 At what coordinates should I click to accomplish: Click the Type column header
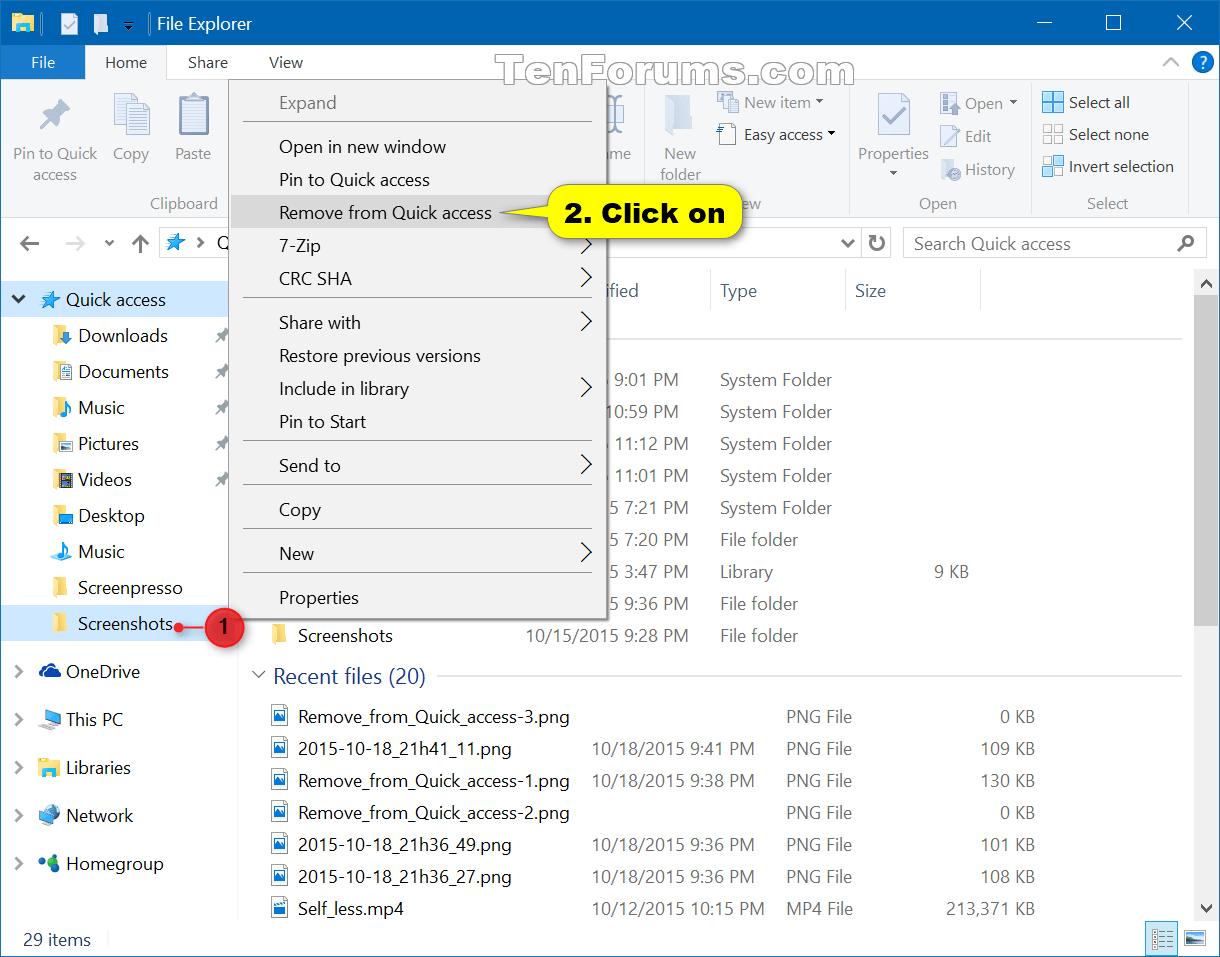777,291
